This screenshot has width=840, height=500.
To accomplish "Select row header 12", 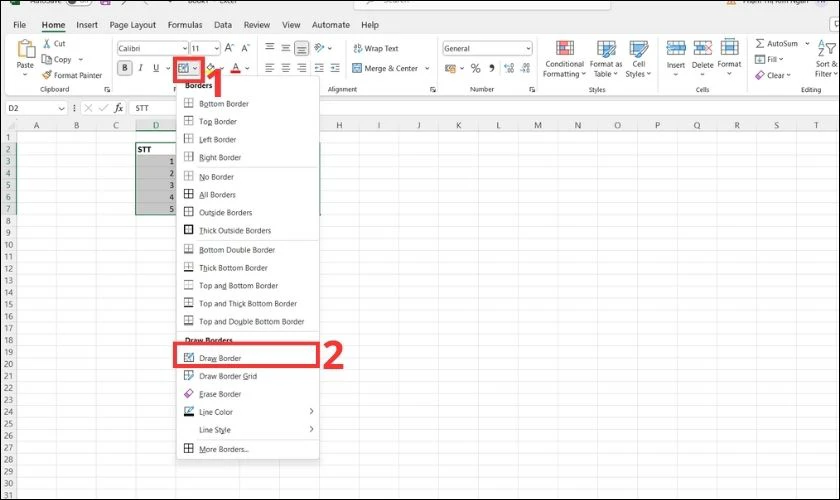I will pos(8,268).
